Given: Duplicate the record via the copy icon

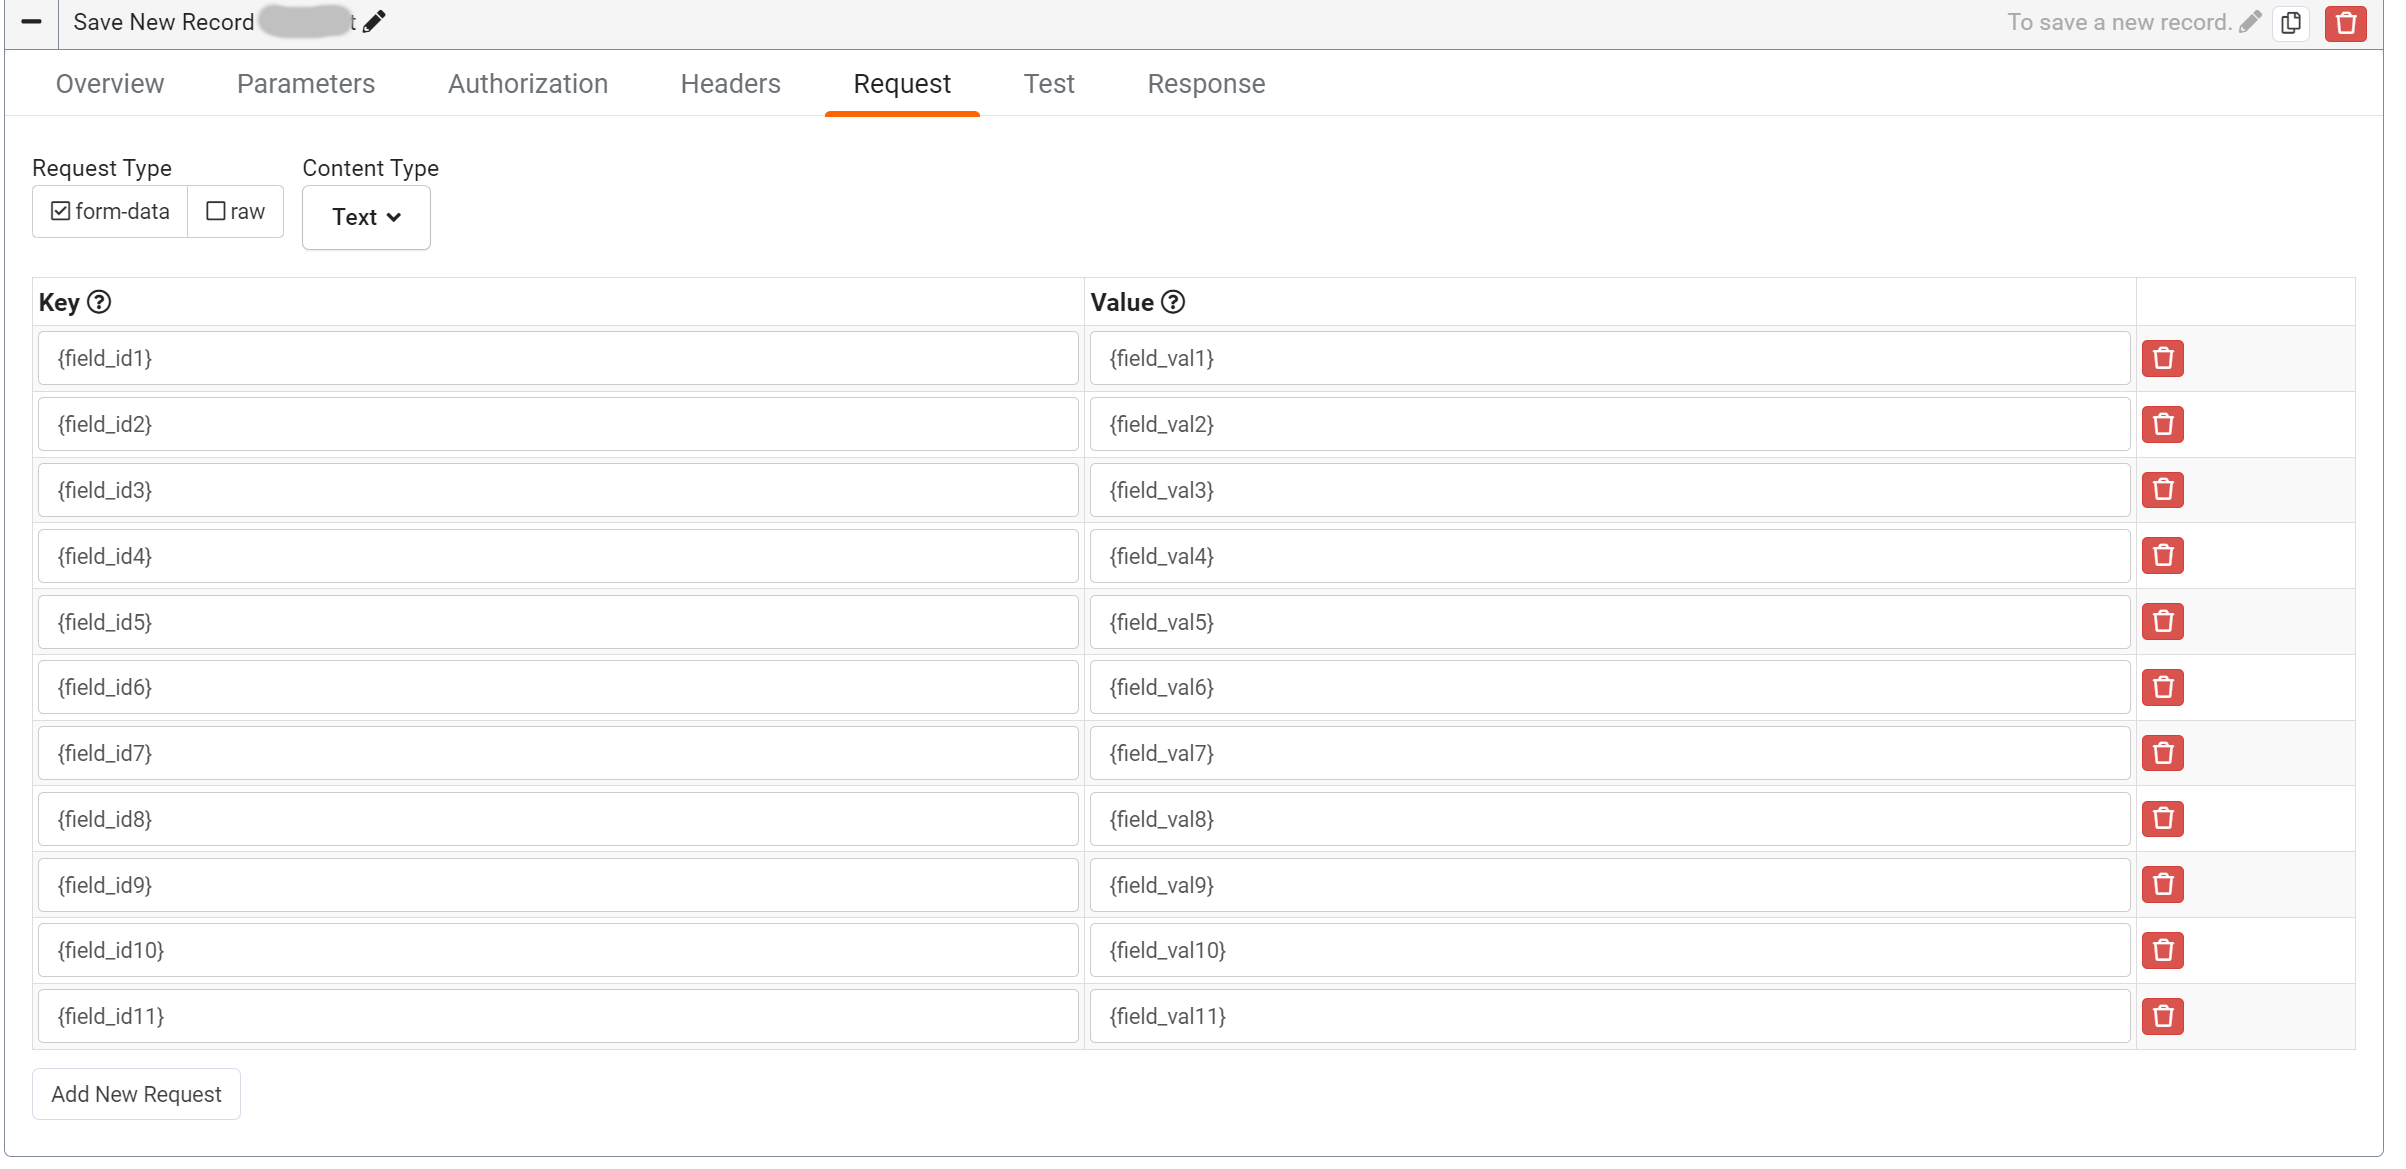Looking at the screenshot, I should click(2291, 23).
